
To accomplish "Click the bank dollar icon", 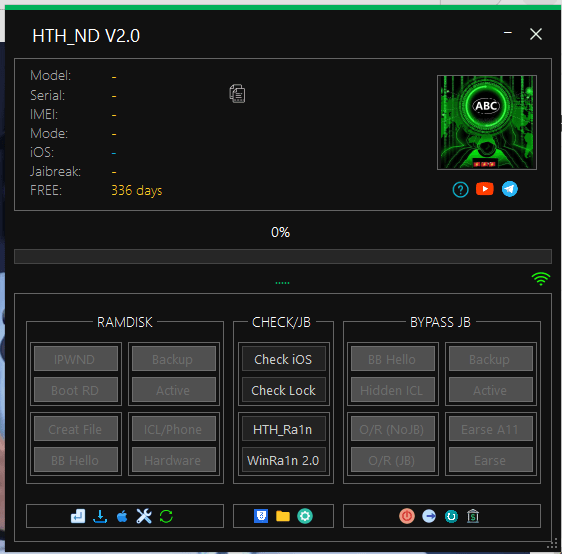I will 473,516.
